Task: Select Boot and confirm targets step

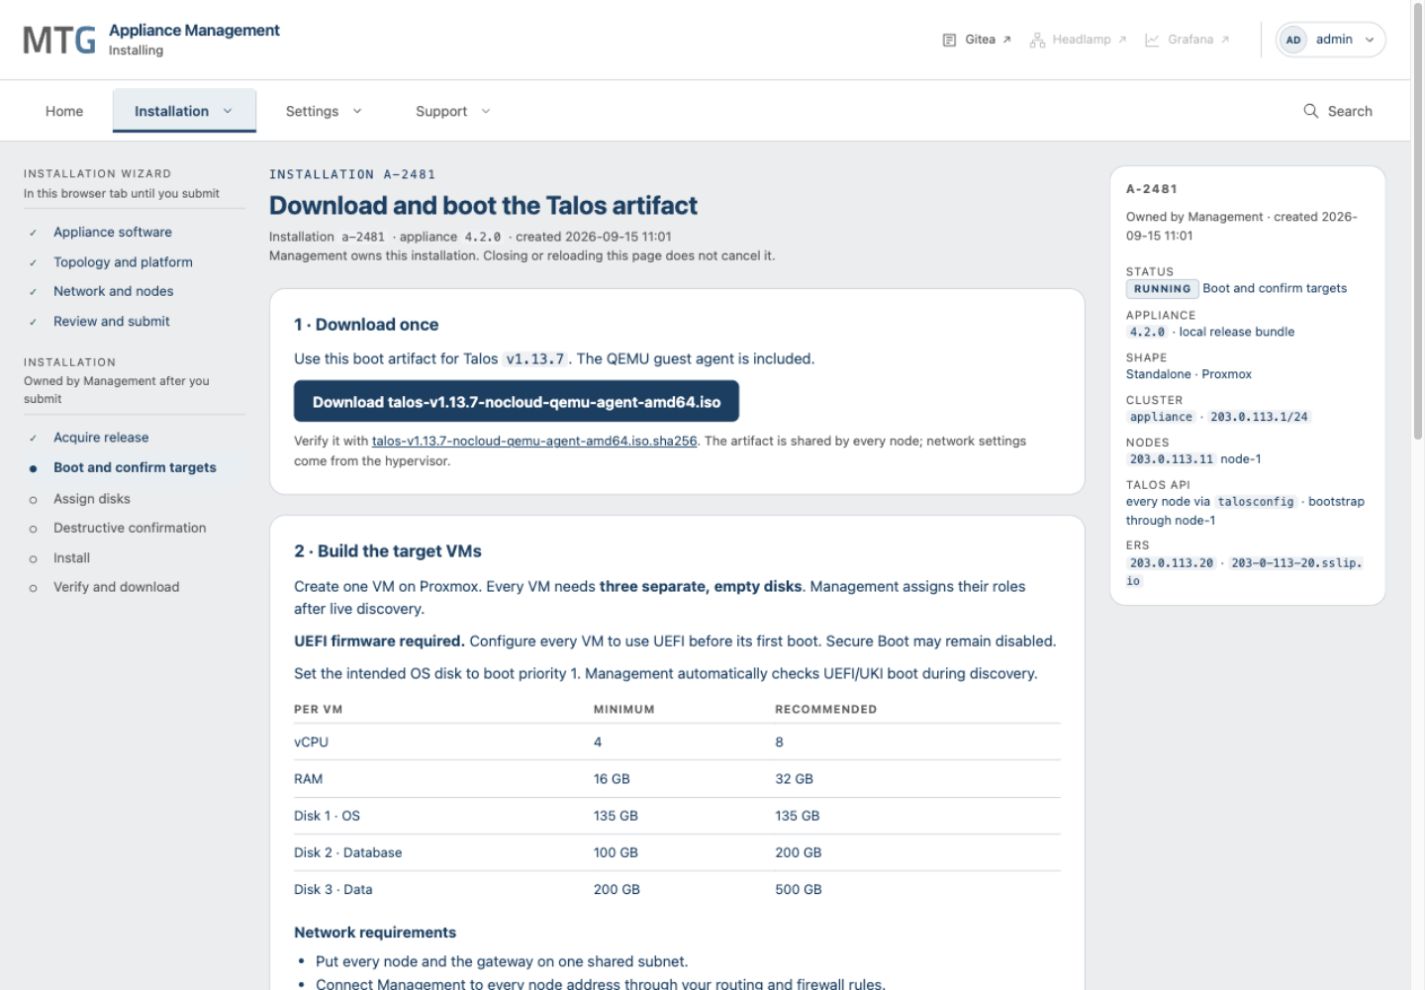Action: pyautogui.click(x=135, y=467)
